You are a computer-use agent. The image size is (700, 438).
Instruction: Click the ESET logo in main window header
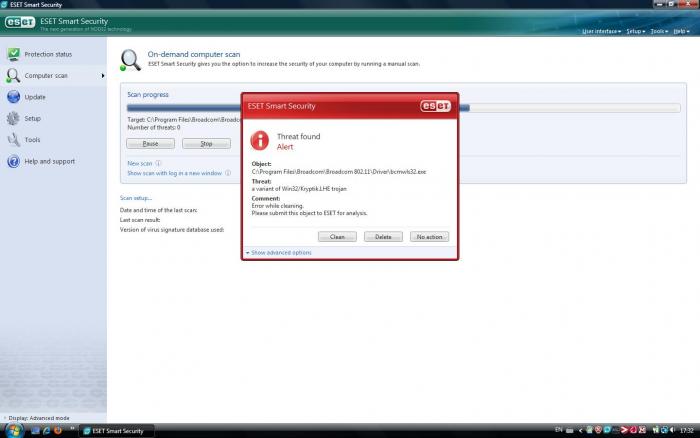coord(20,22)
